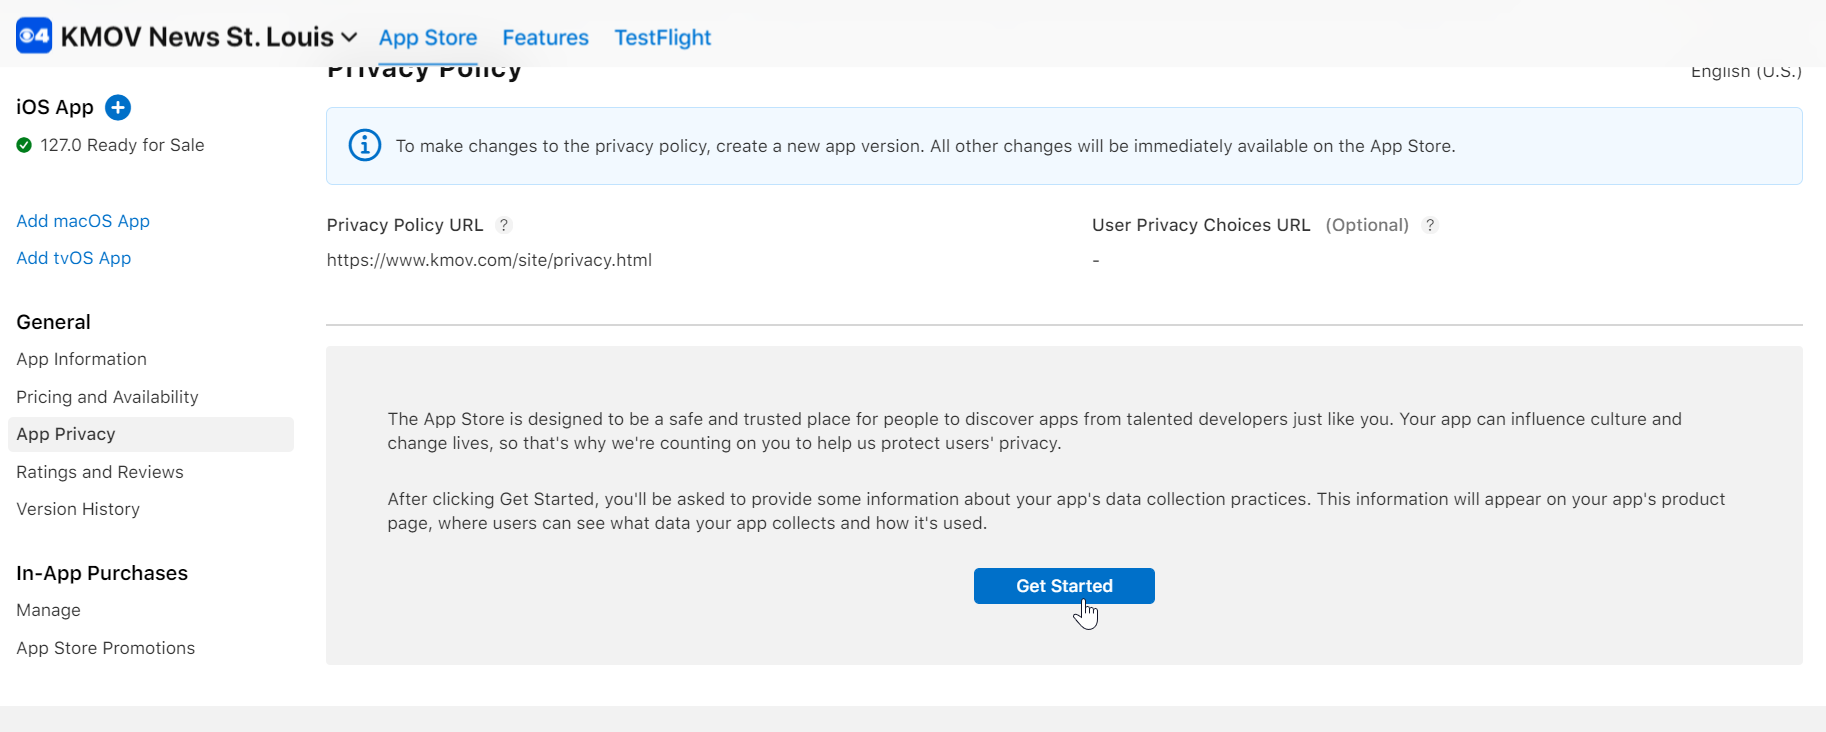Click the Get Started button
1826x732 pixels.
(1064, 586)
